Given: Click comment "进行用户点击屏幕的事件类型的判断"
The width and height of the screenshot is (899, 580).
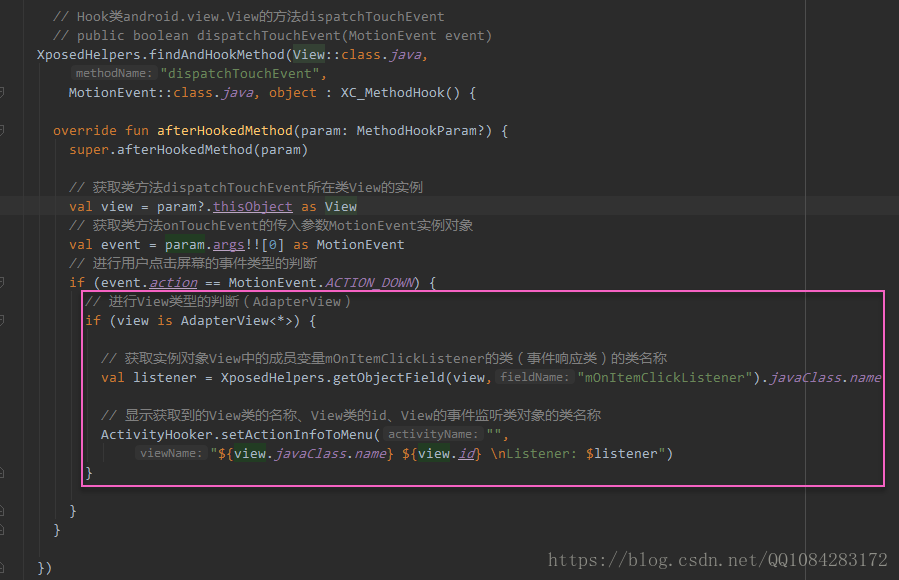Looking at the screenshot, I should click(193, 263).
